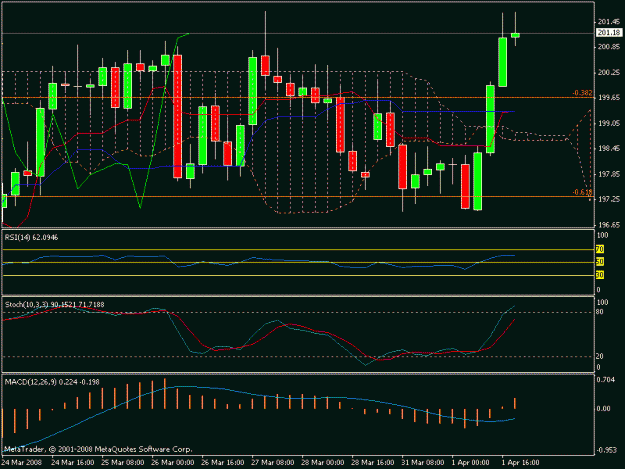Click the 31 Mar 08:00 time label

click(423, 463)
